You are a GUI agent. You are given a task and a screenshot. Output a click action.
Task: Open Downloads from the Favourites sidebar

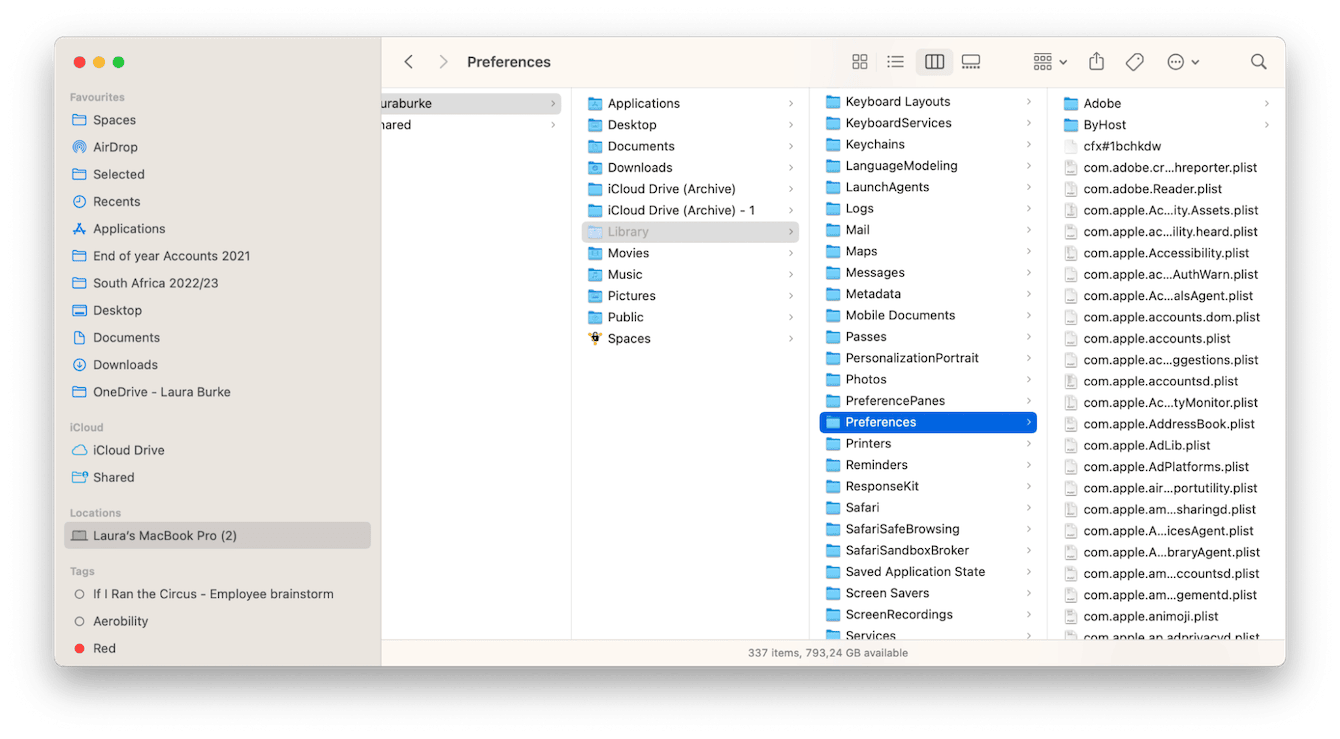coord(124,364)
